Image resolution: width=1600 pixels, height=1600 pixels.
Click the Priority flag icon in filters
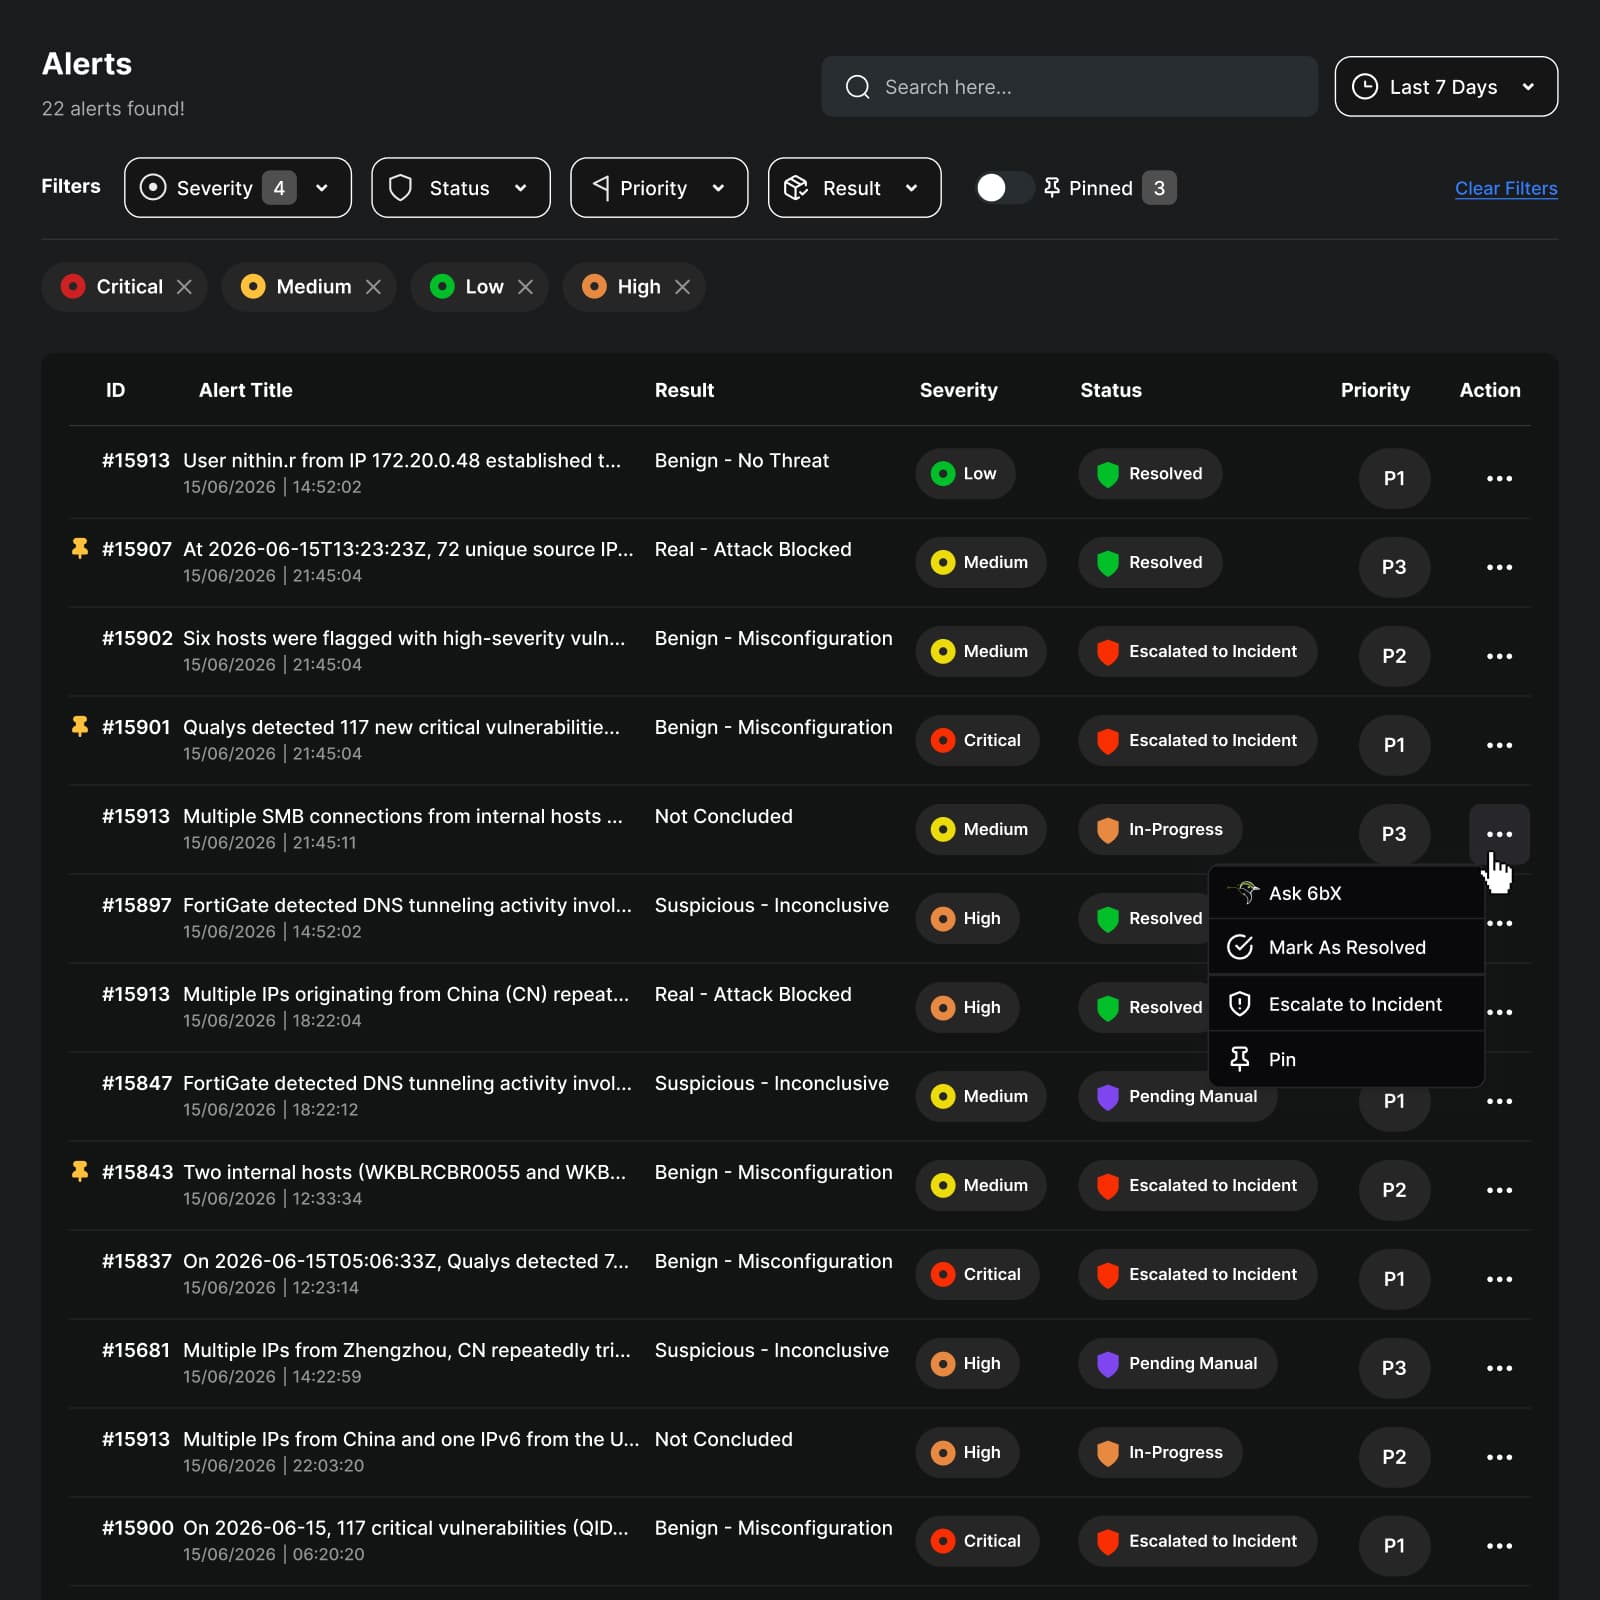(x=601, y=187)
